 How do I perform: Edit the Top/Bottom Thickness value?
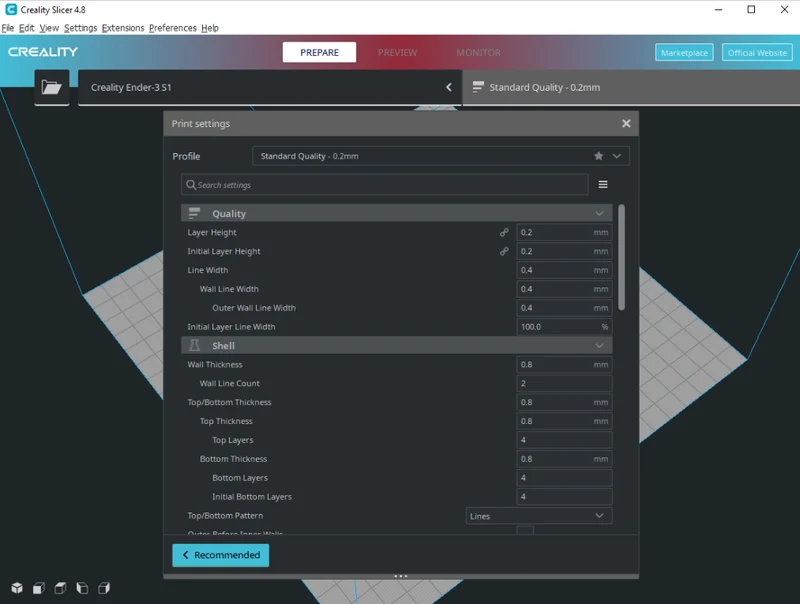point(564,402)
